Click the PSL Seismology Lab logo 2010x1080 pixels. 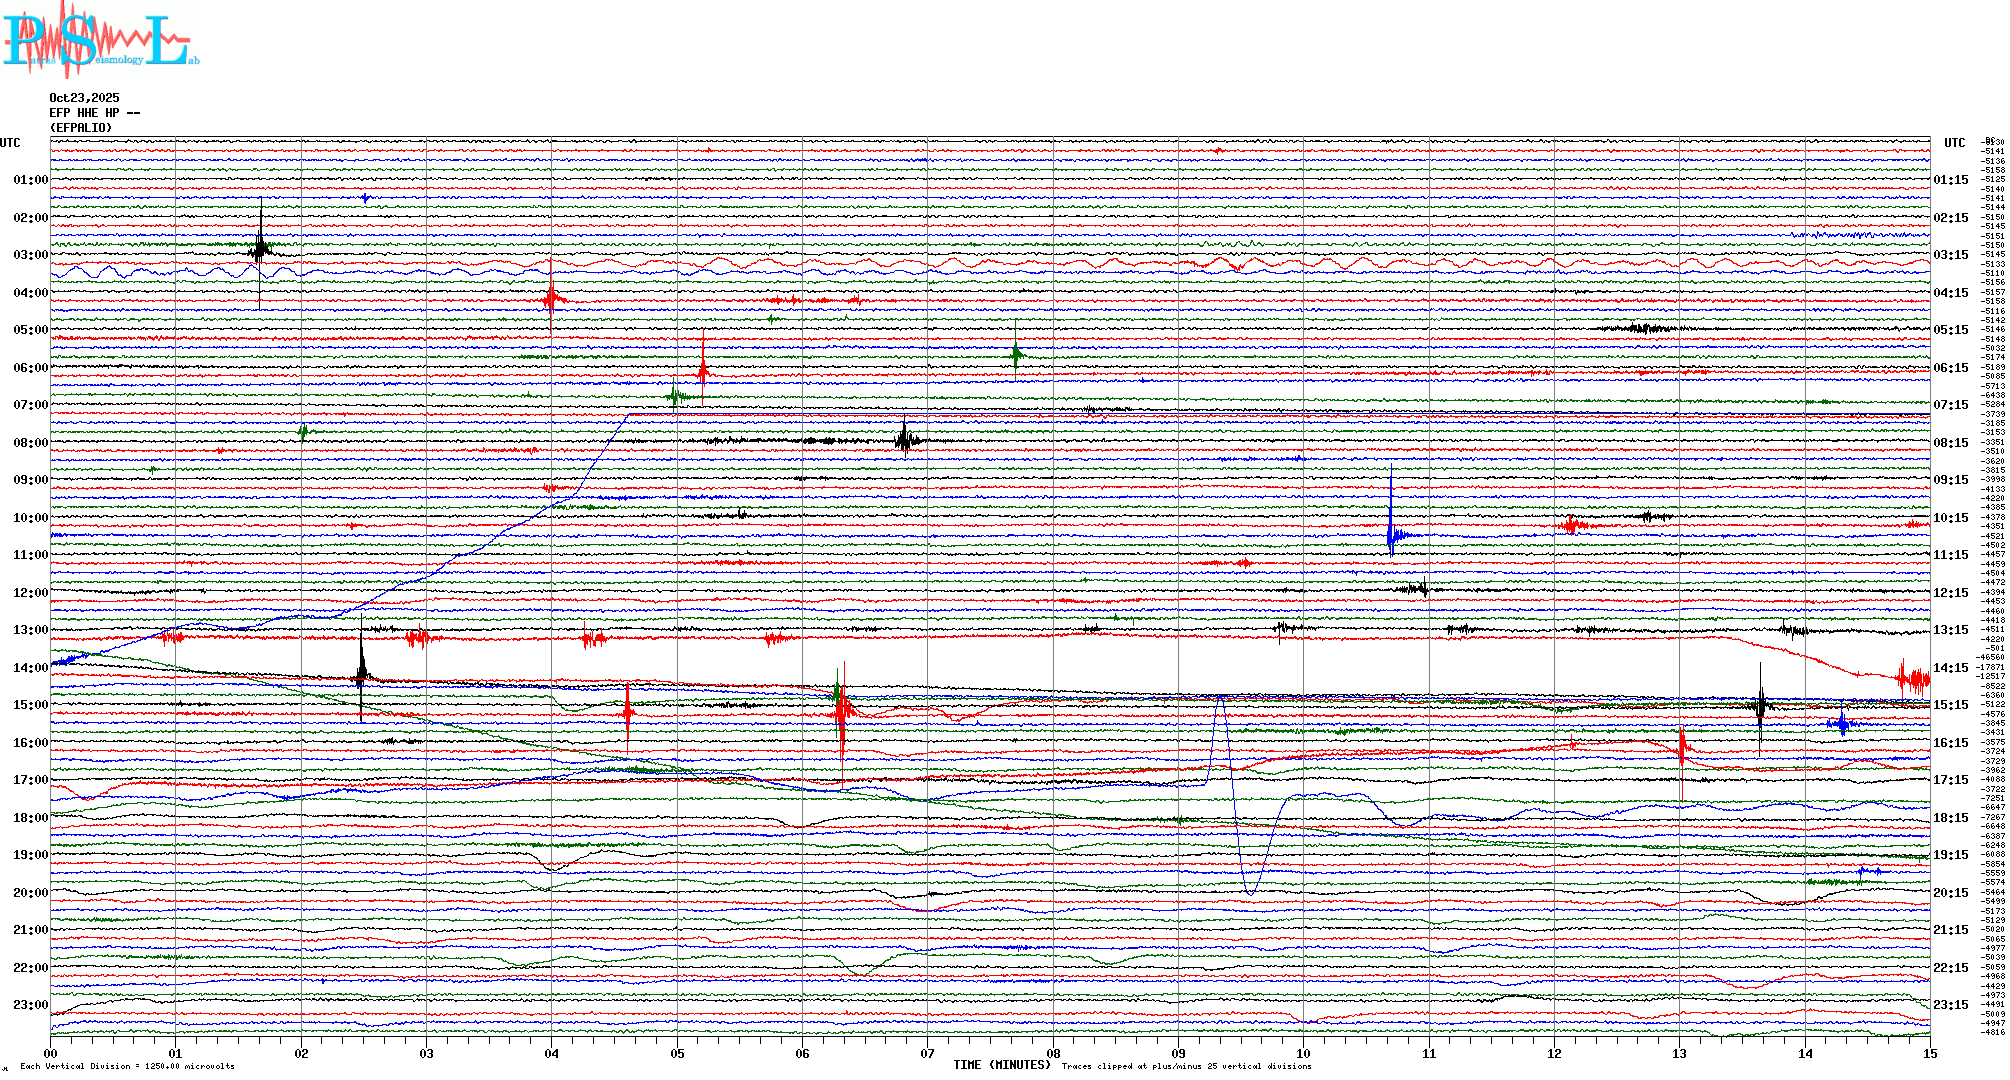point(100,40)
